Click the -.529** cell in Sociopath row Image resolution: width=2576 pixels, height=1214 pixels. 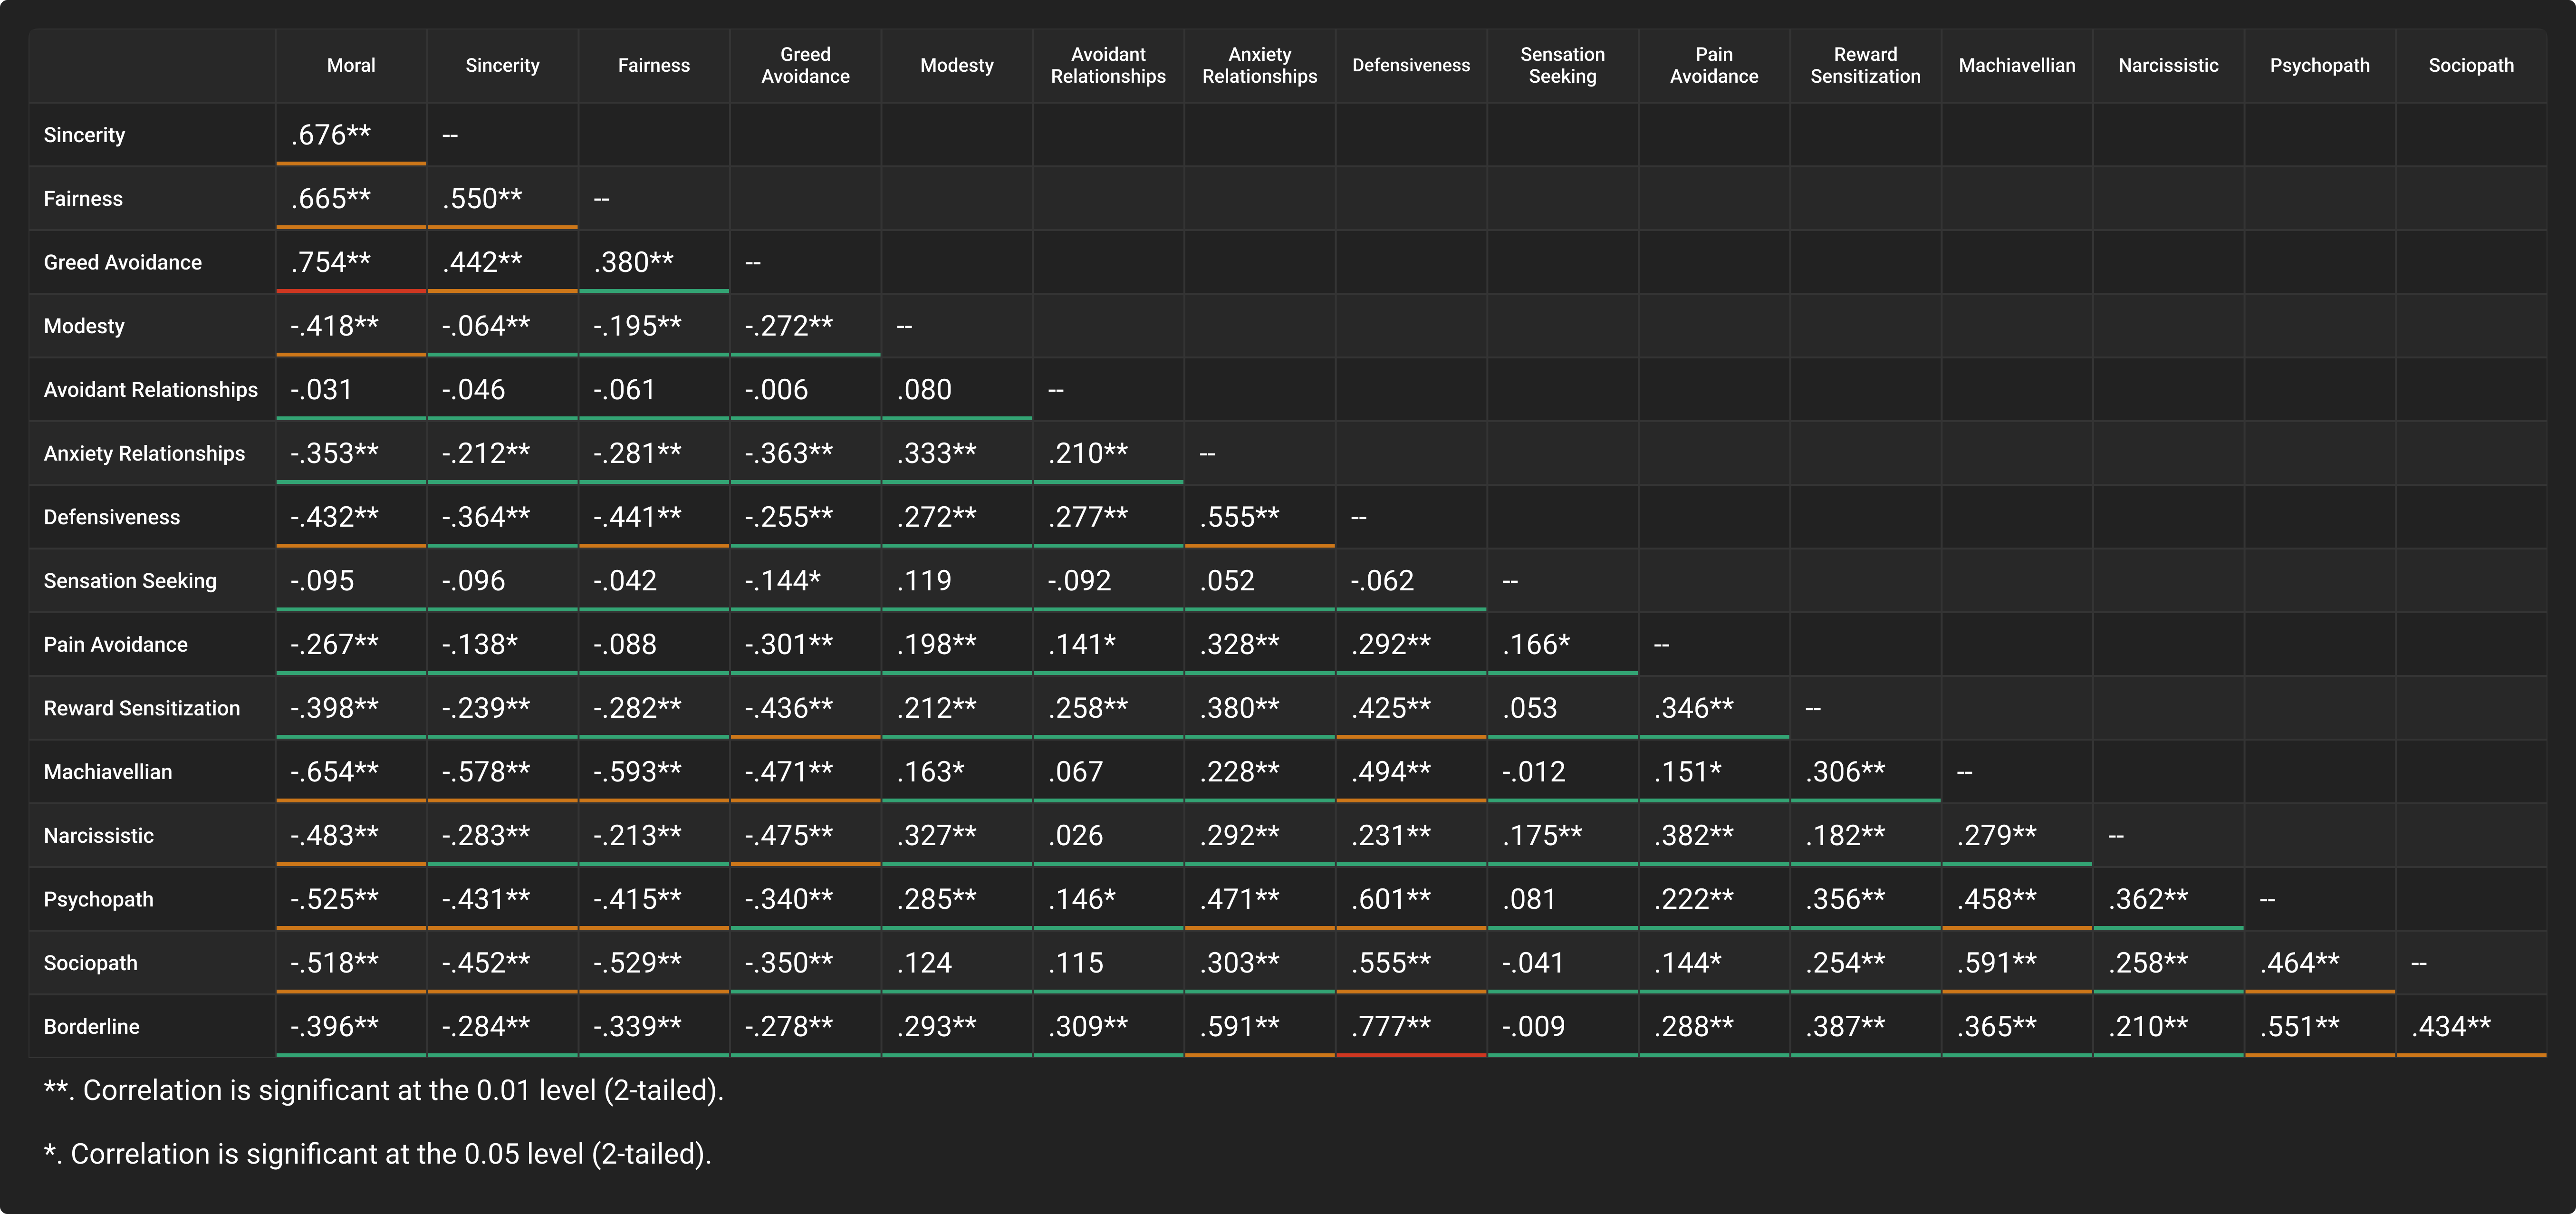click(x=654, y=963)
